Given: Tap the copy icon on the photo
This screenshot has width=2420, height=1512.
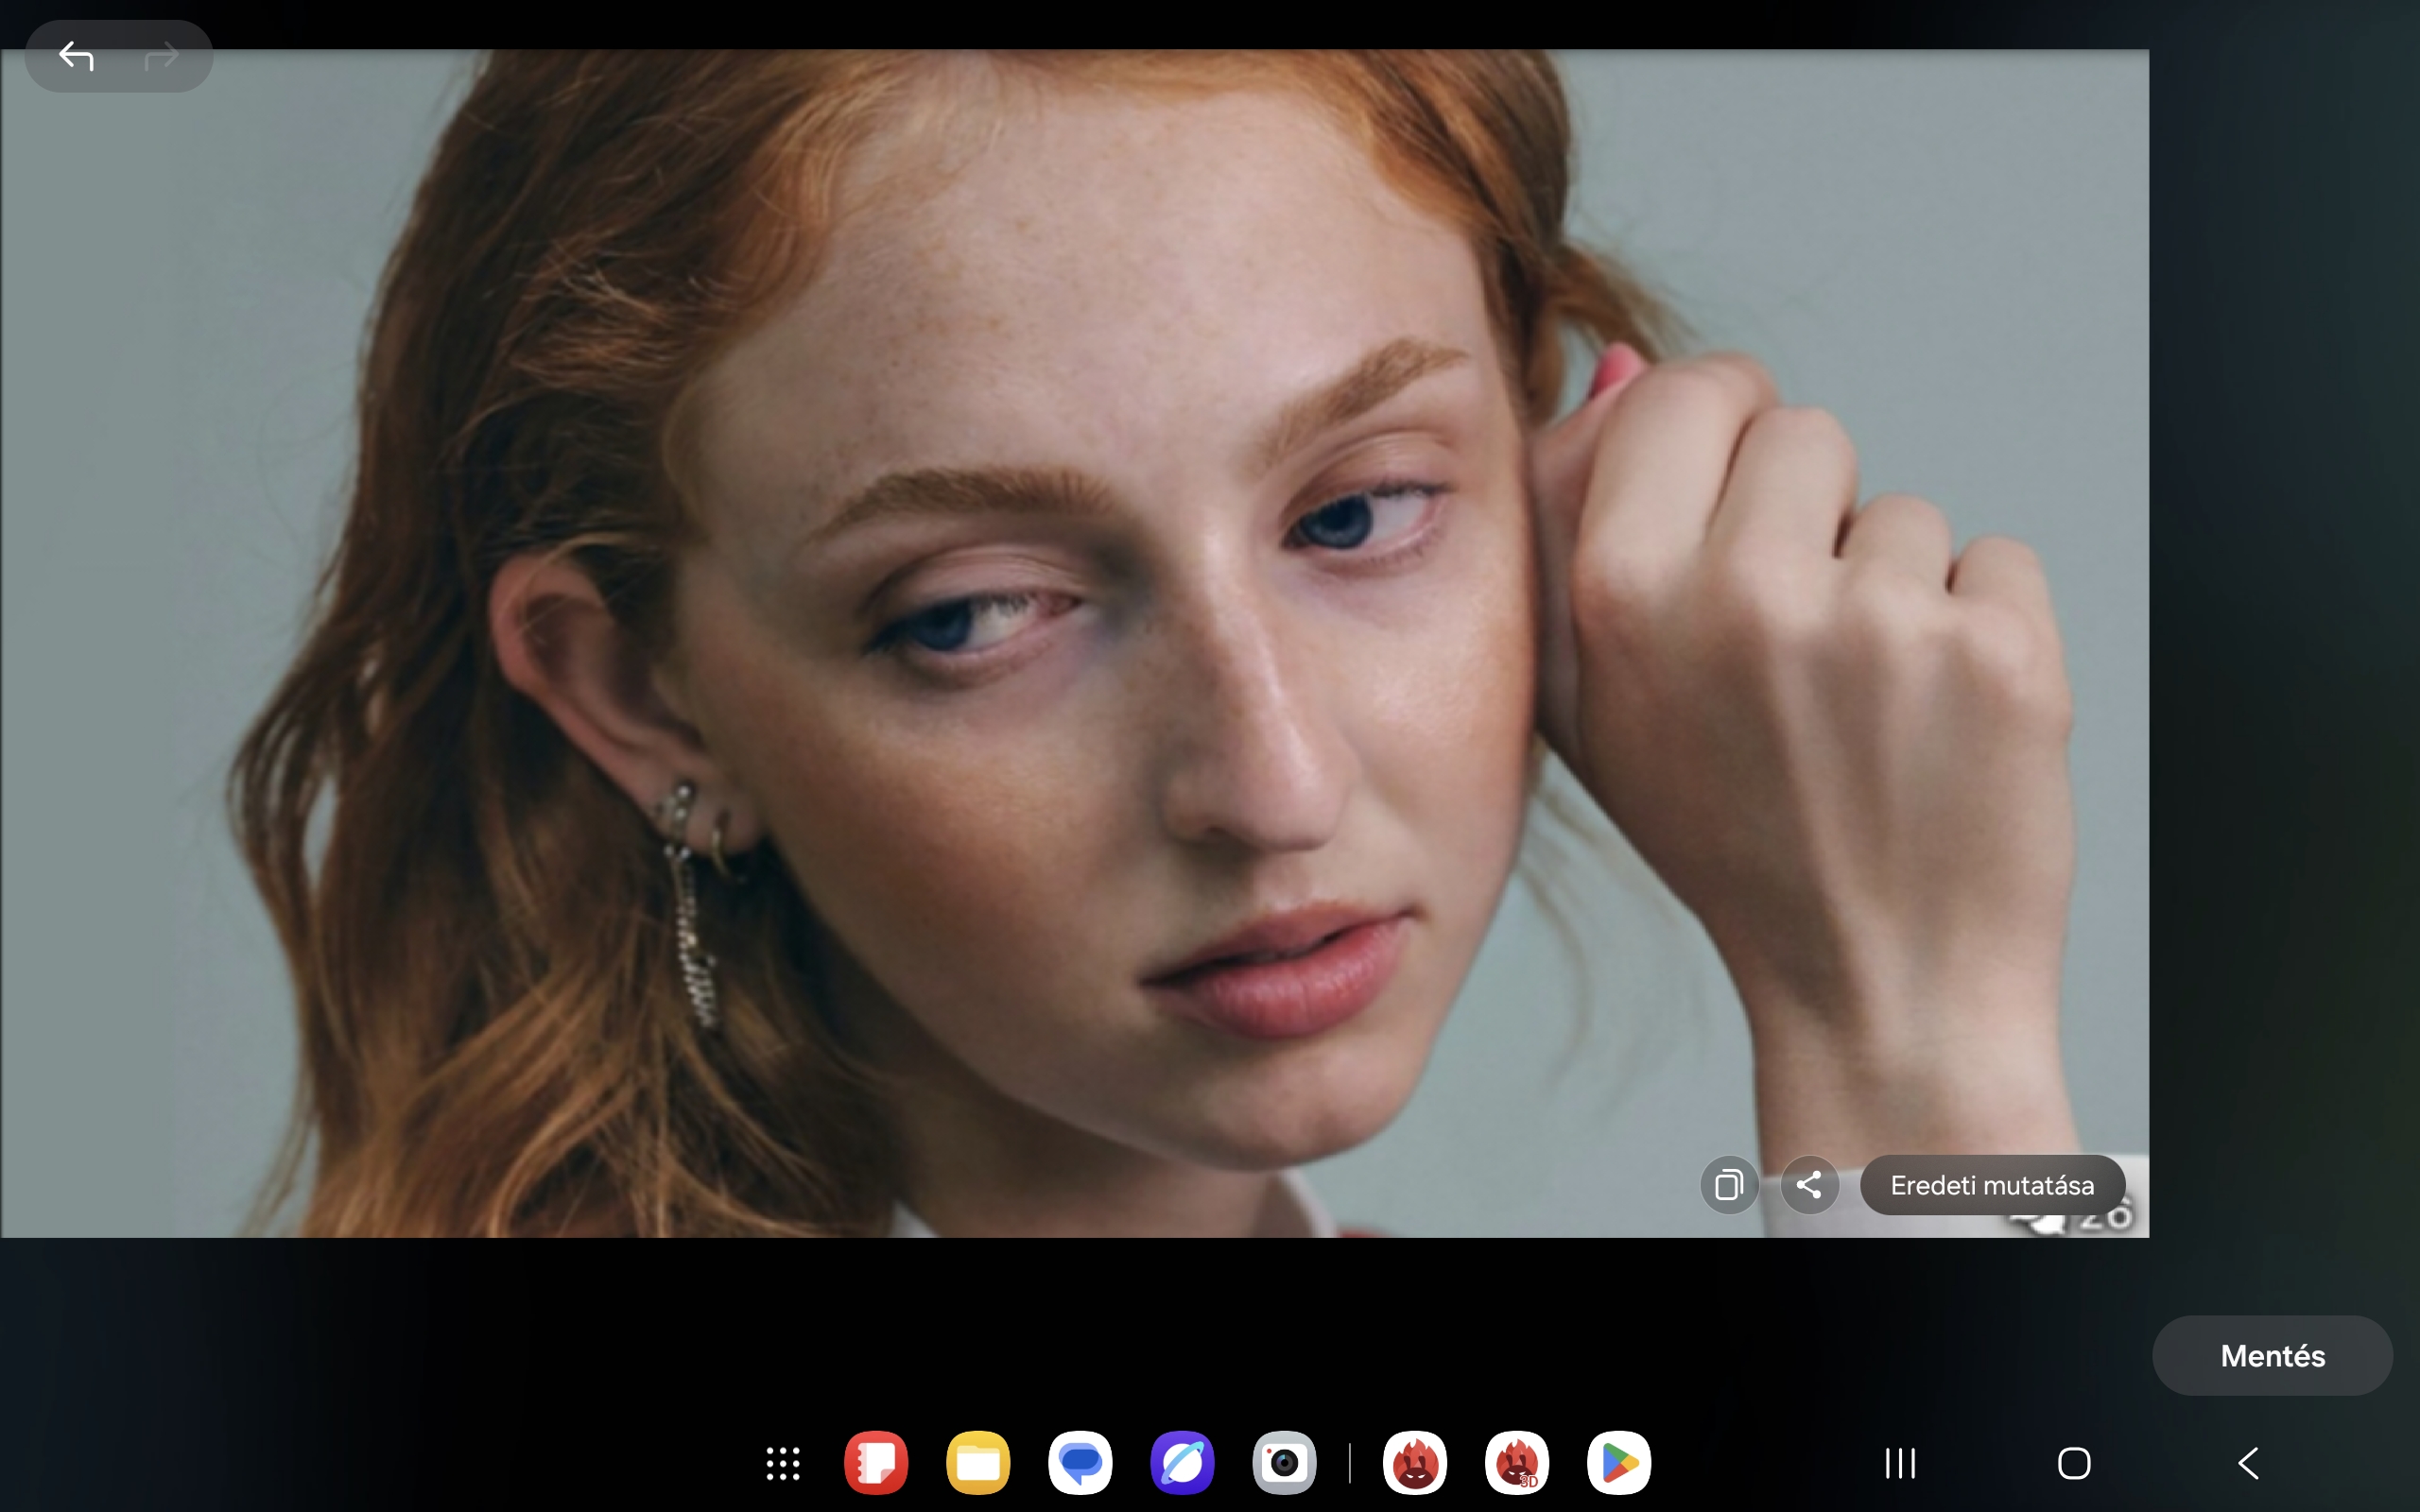Looking at the screenshot, I should tap(1729, 1185).
